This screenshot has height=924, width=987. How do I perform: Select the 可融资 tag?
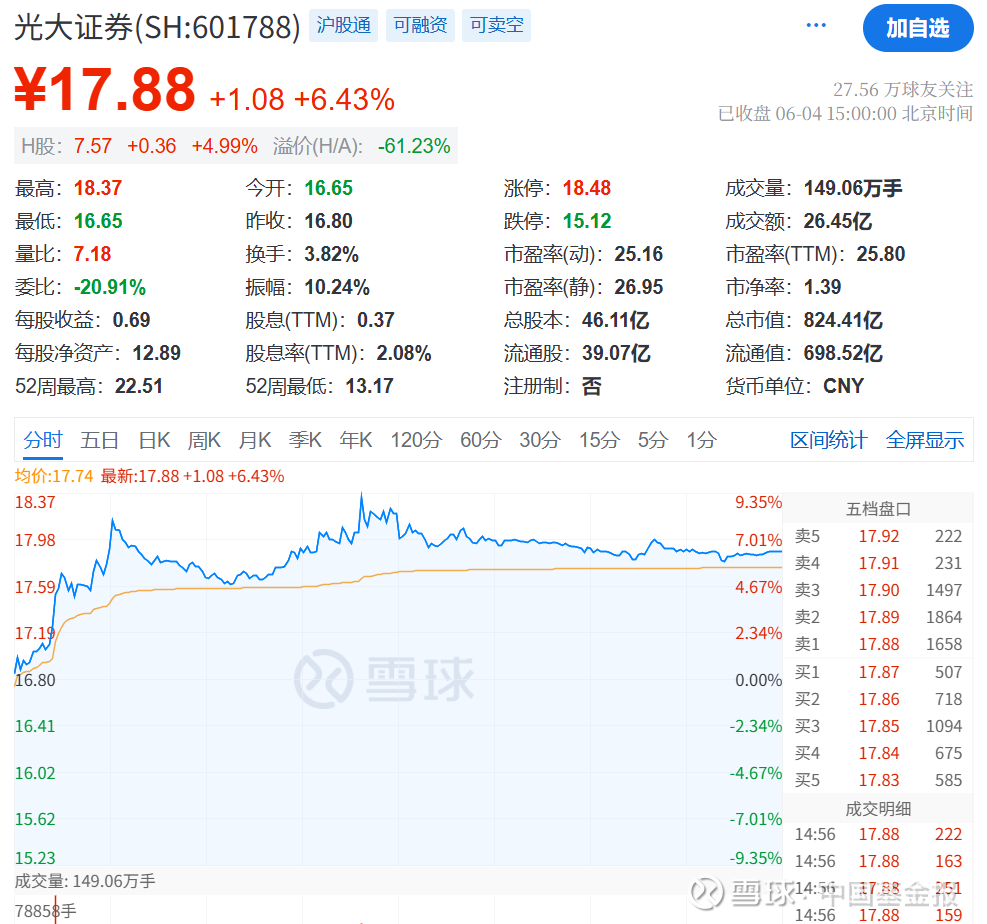420,25
